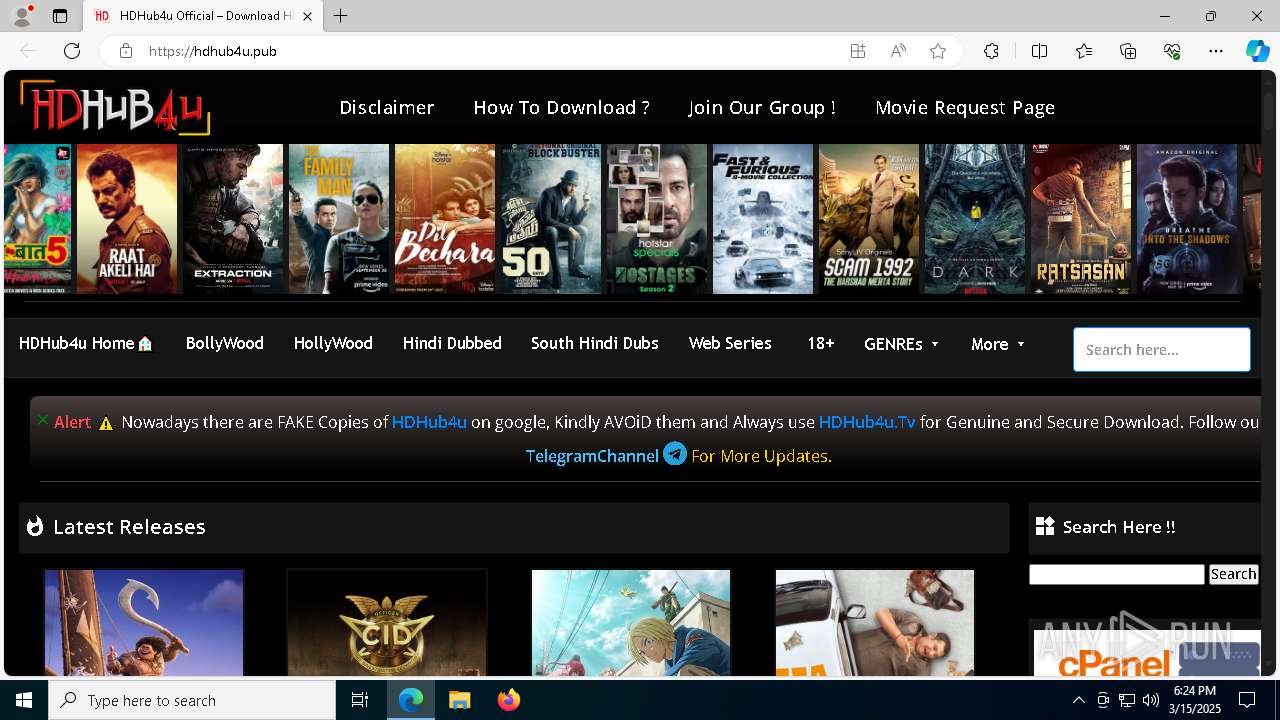1280x720 pixels.
Task: Open Microsoft Edge on taskbar
Action: 411,700
